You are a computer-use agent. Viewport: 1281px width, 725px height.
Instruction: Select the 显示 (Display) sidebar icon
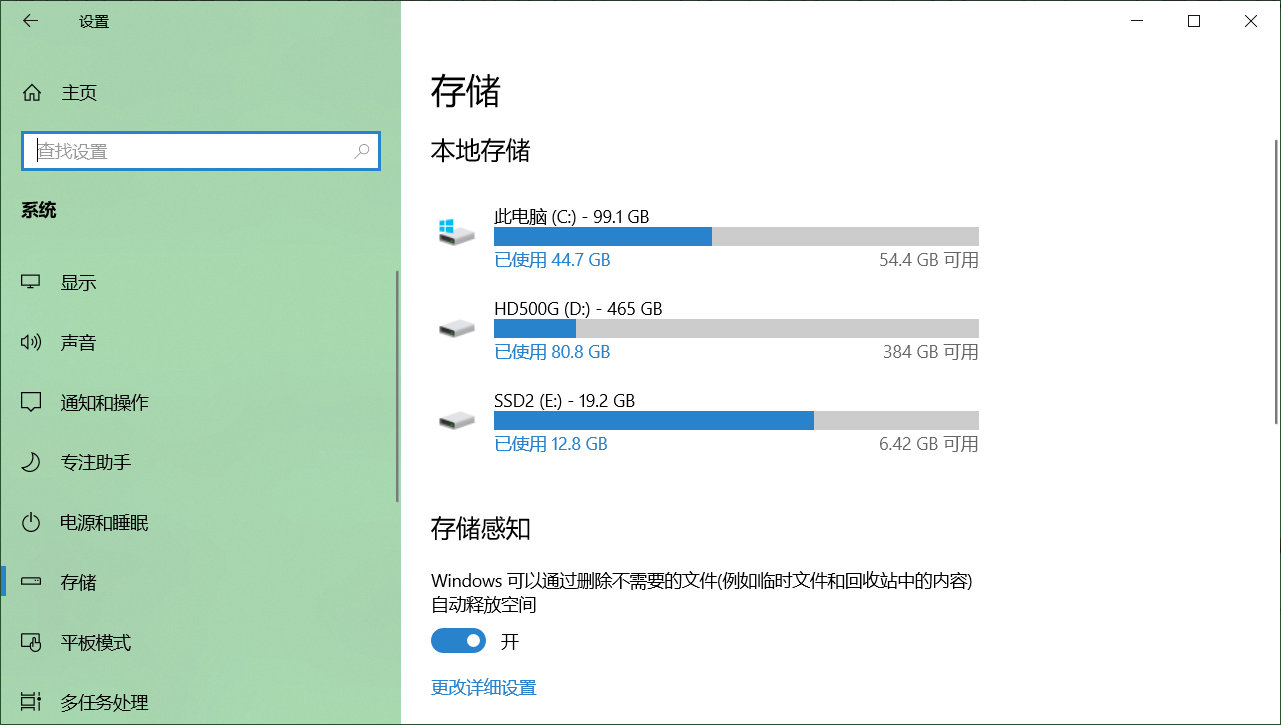point(32,282)
